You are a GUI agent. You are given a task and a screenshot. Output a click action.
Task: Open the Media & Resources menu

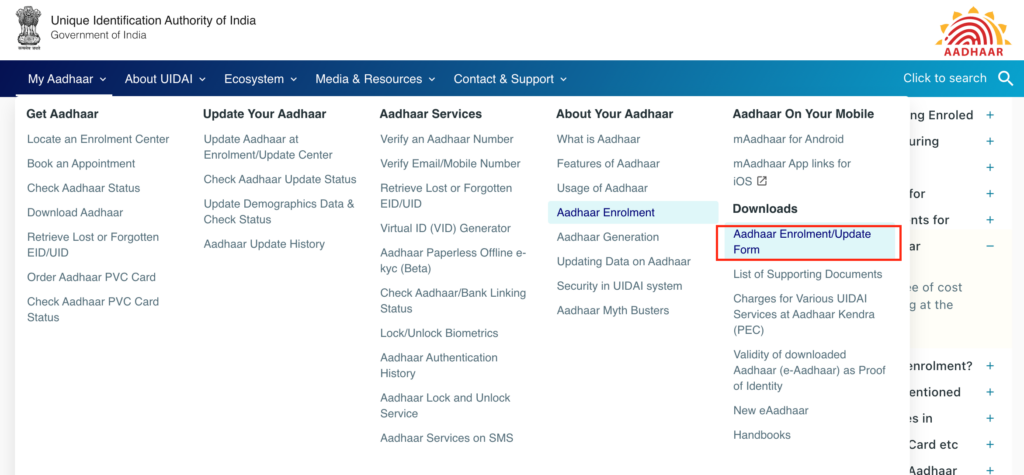[375, 79]
